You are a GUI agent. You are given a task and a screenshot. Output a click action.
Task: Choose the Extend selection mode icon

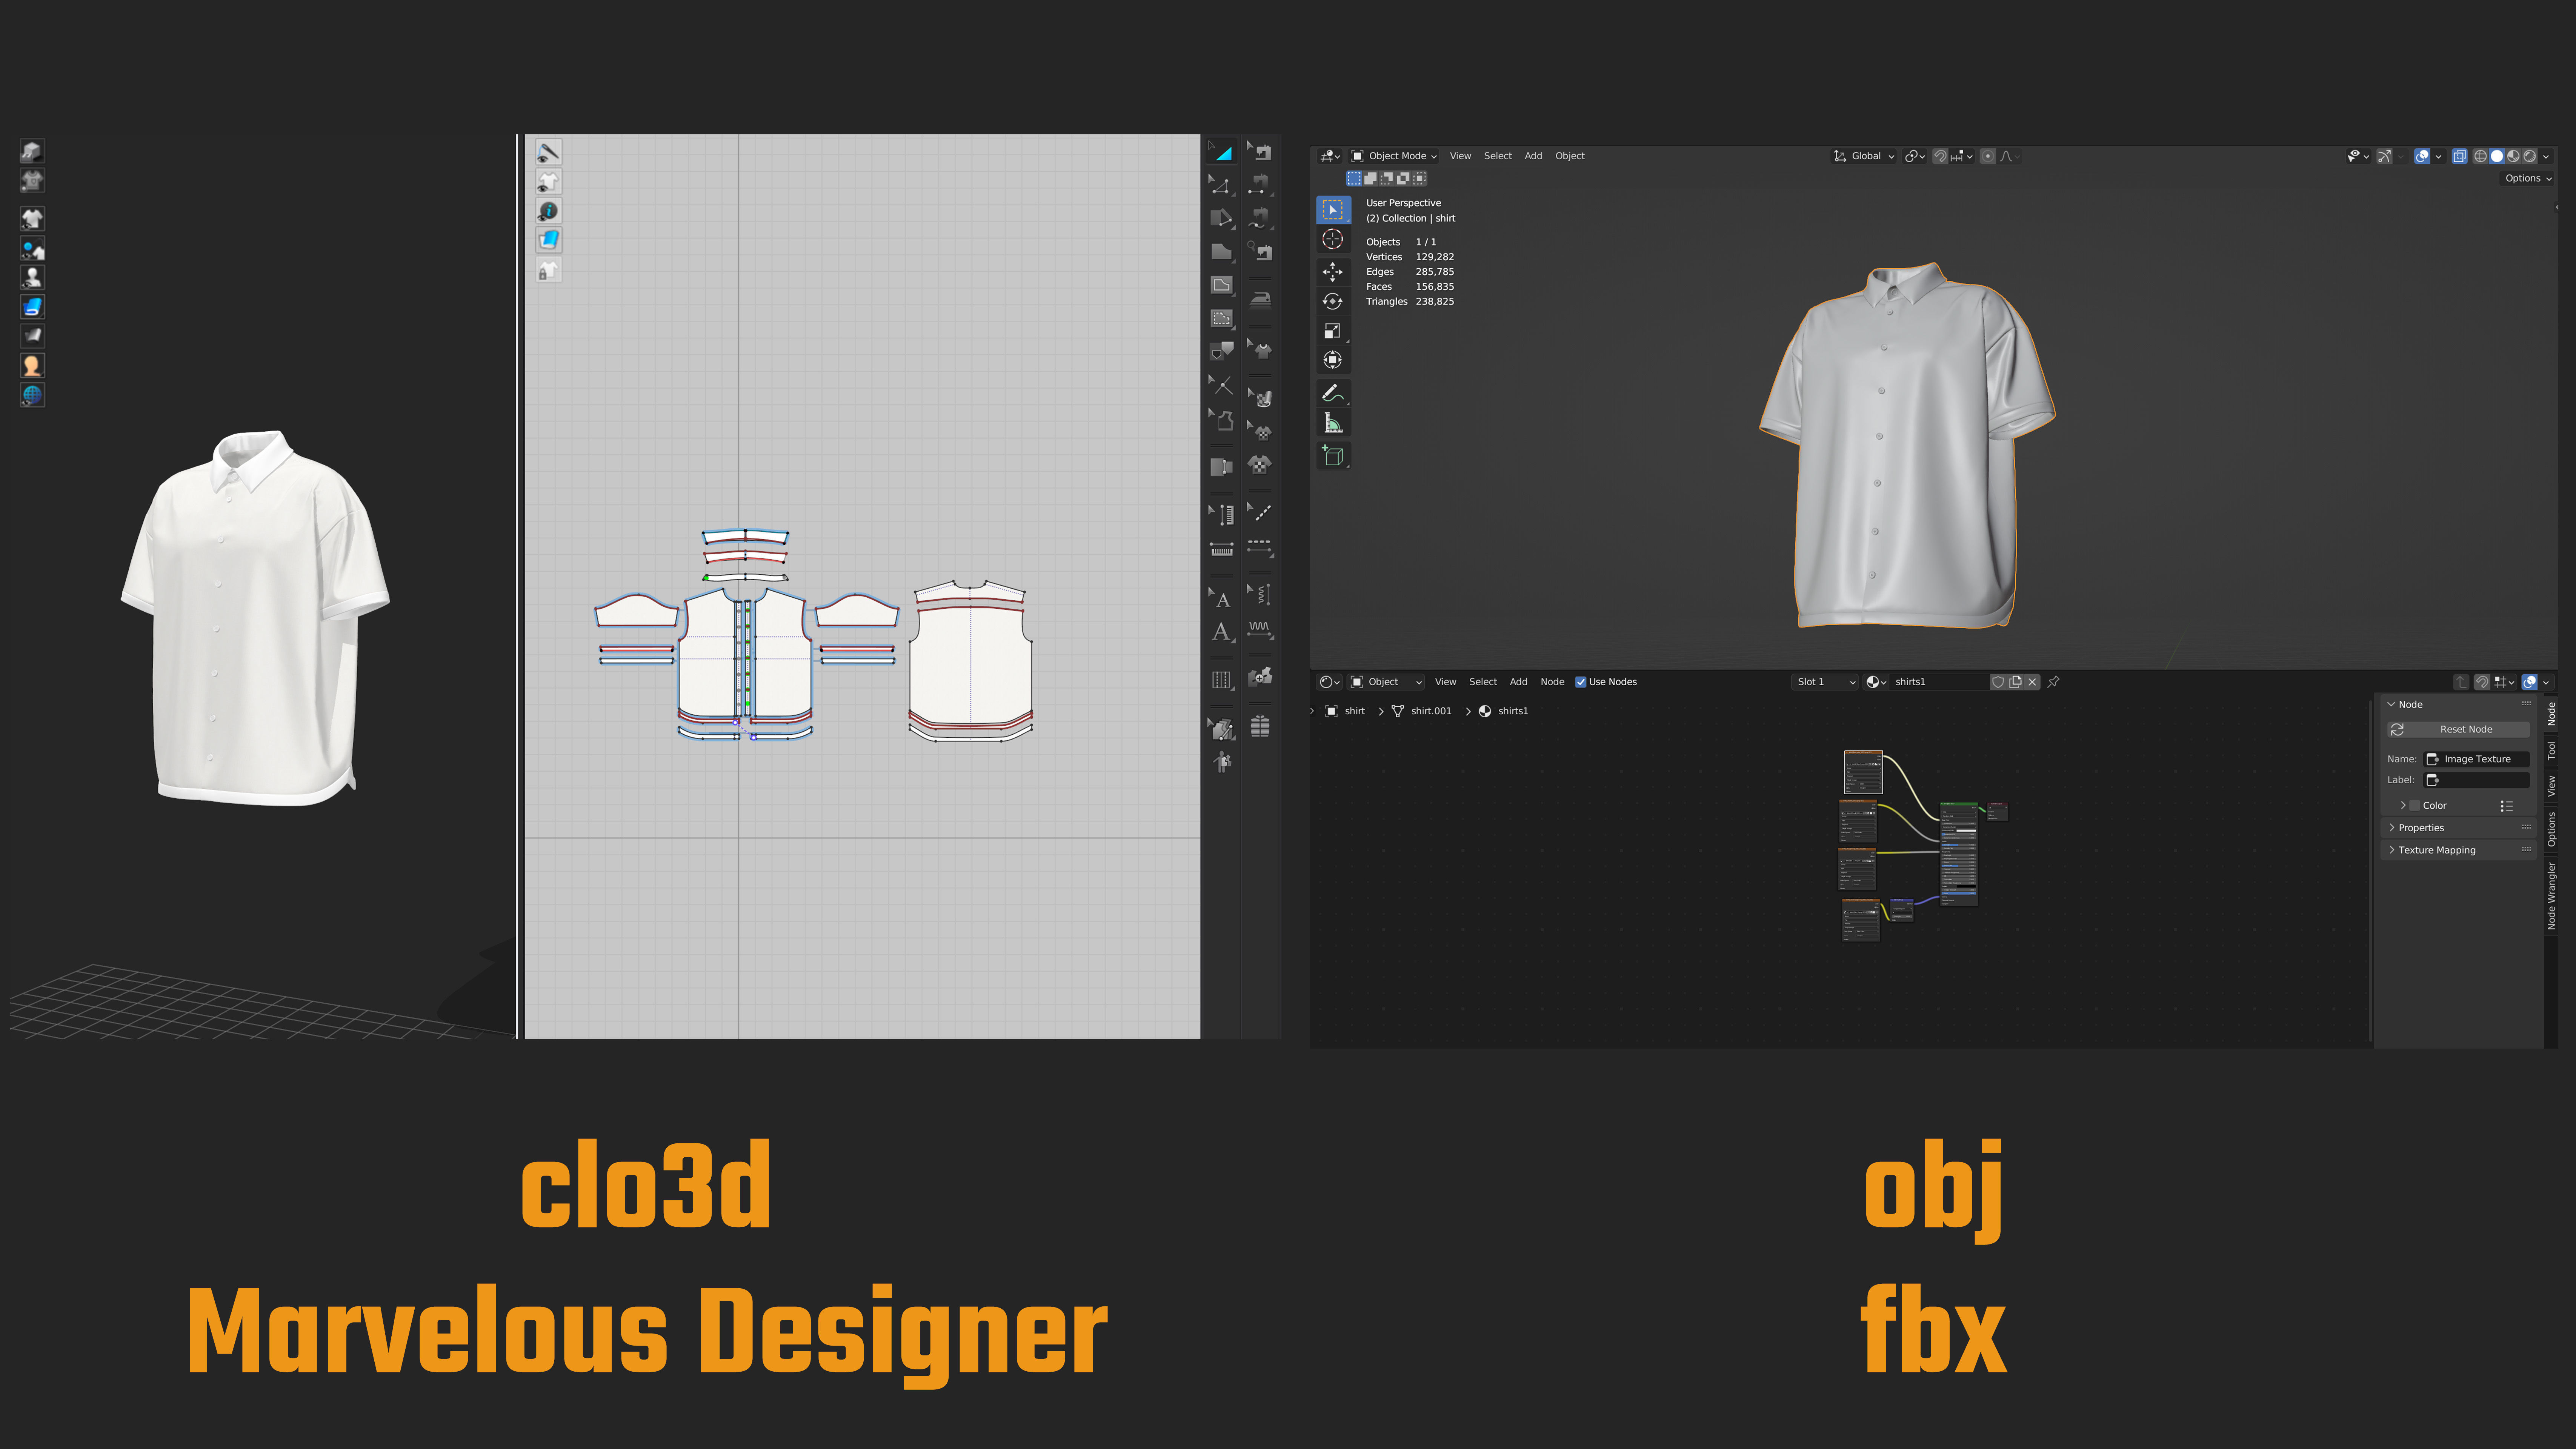pyautogui.click(x=1371, y=178)
